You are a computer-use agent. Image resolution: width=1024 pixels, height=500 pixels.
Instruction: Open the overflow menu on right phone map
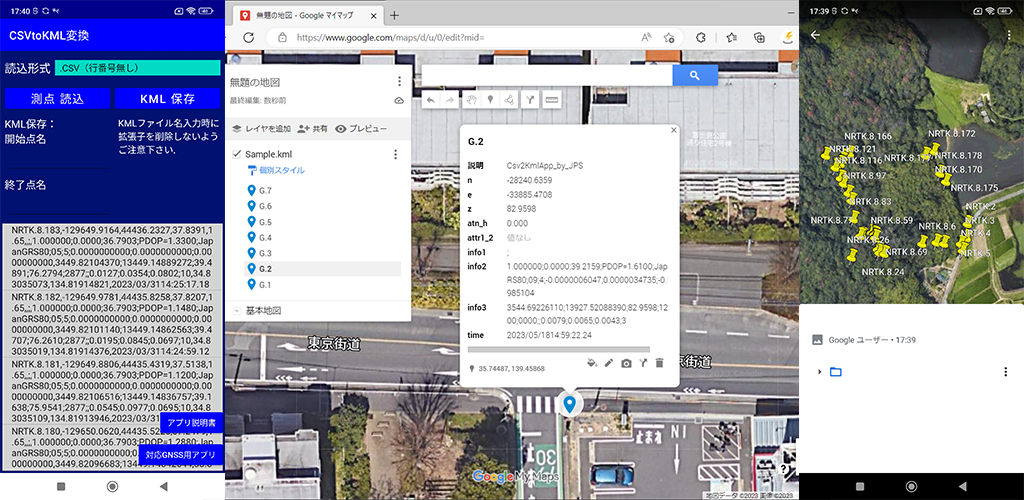click(x=1009, y=35)
